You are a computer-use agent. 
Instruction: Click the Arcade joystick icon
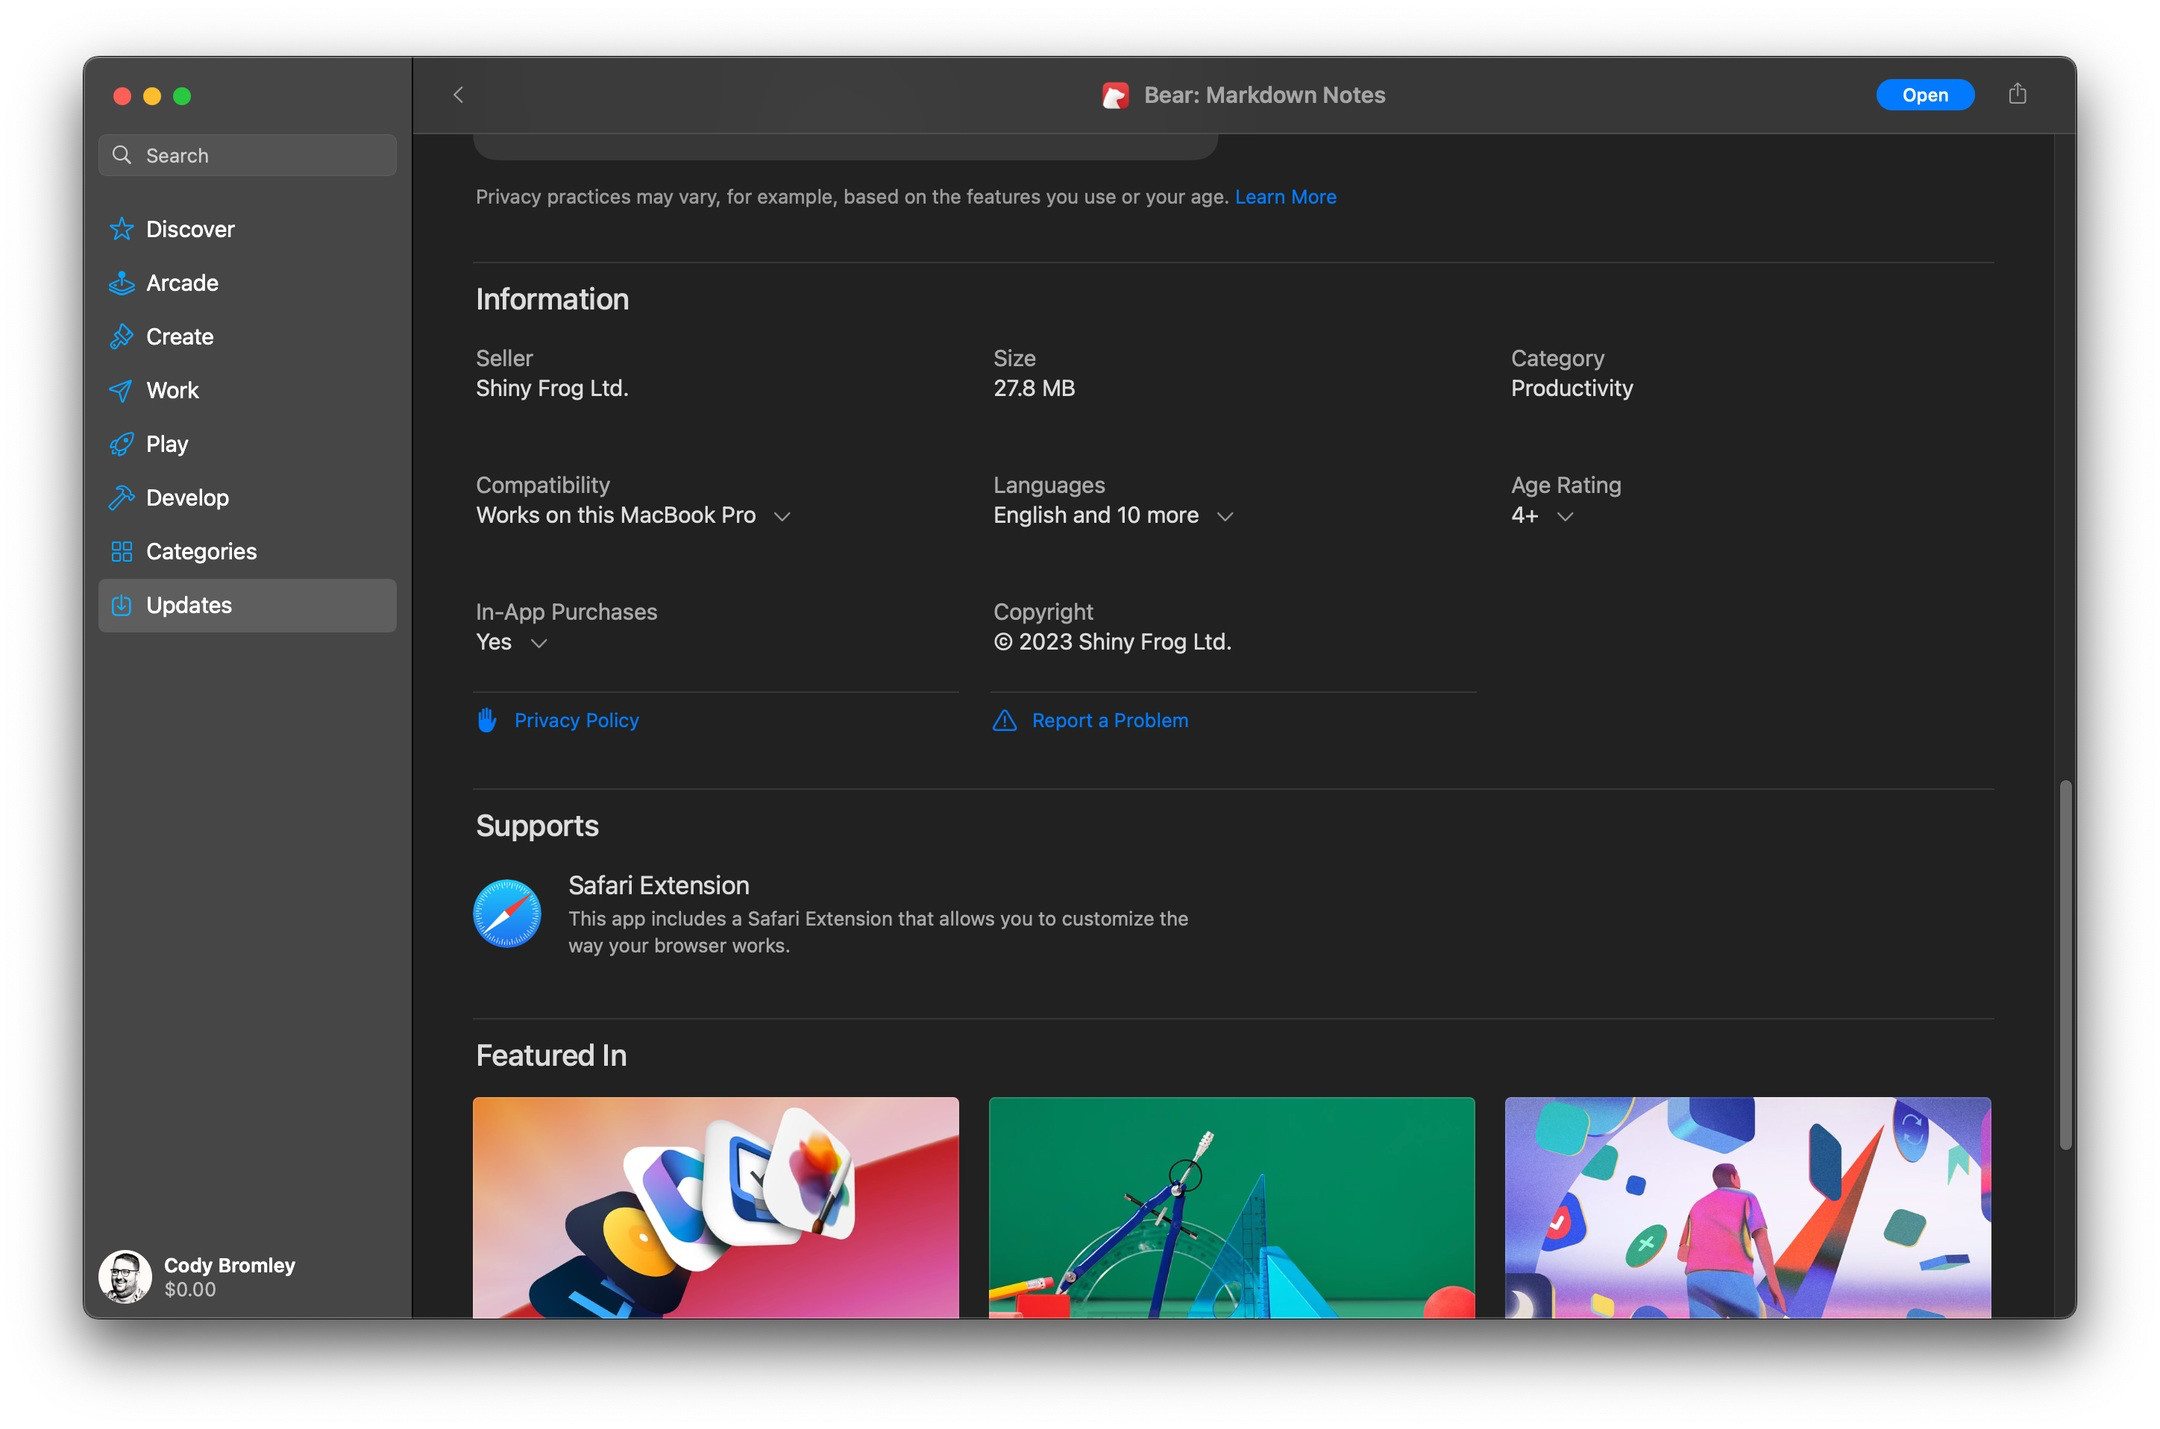point(122,283)
